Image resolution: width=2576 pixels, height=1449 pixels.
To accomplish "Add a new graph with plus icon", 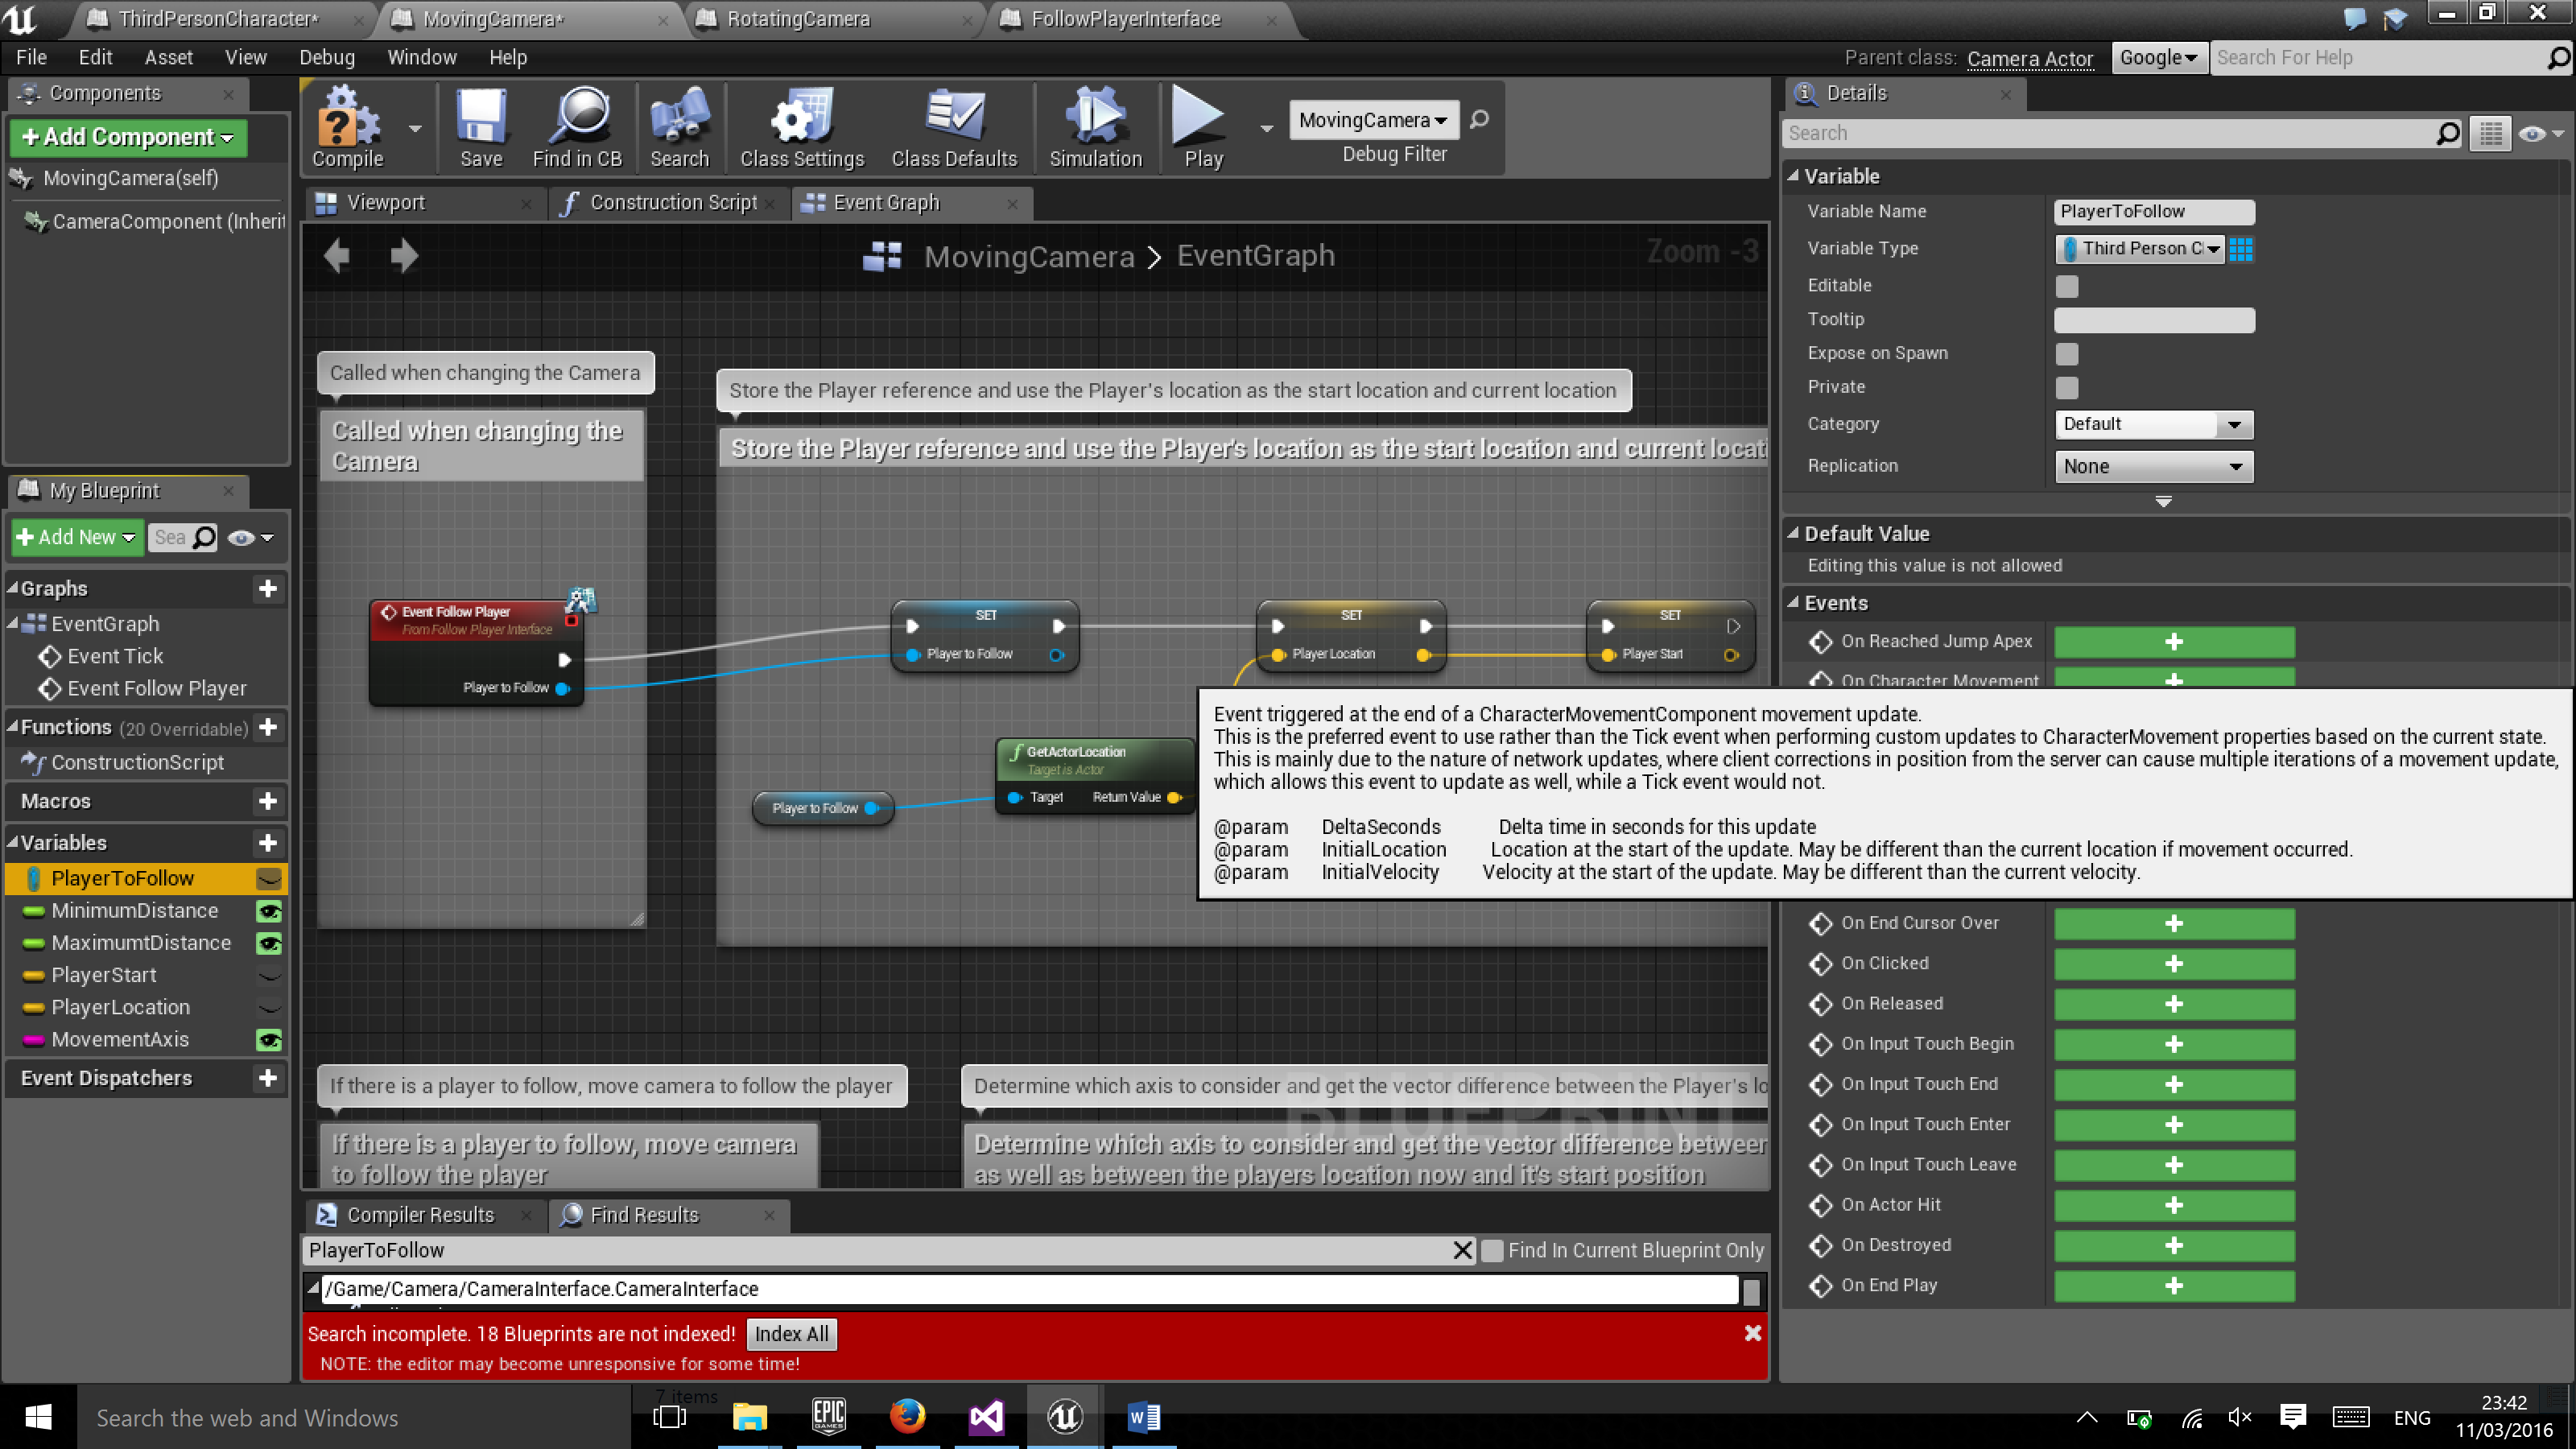I will tap(267, 588).
